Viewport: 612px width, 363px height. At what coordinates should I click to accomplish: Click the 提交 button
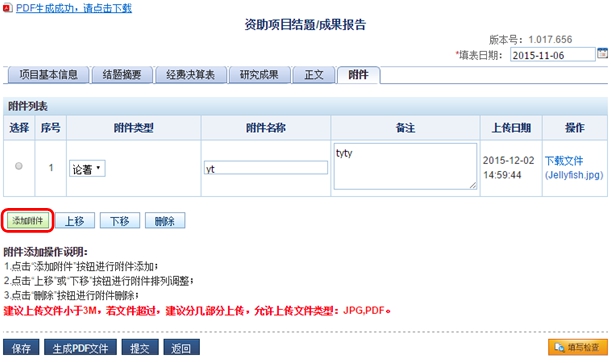pyautogui.click(x=140, y=347)
